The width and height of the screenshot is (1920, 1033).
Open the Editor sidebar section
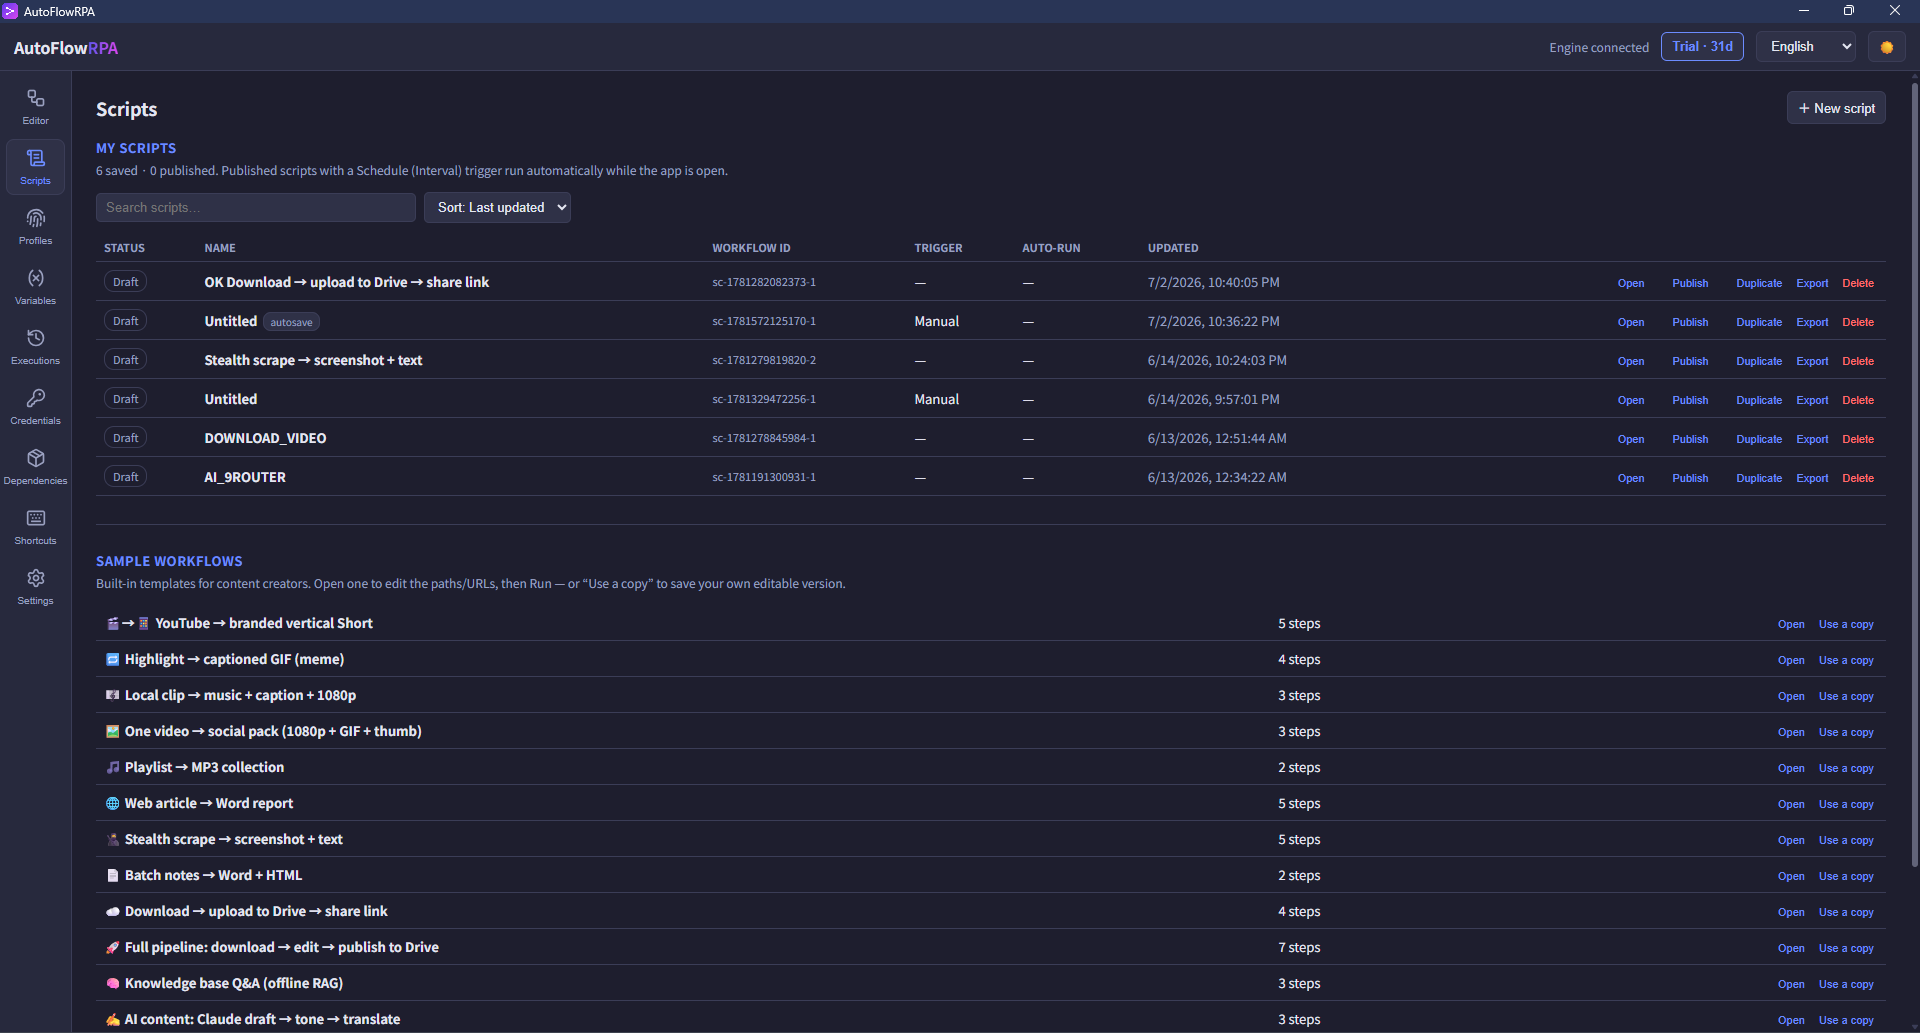pos(36,107)
